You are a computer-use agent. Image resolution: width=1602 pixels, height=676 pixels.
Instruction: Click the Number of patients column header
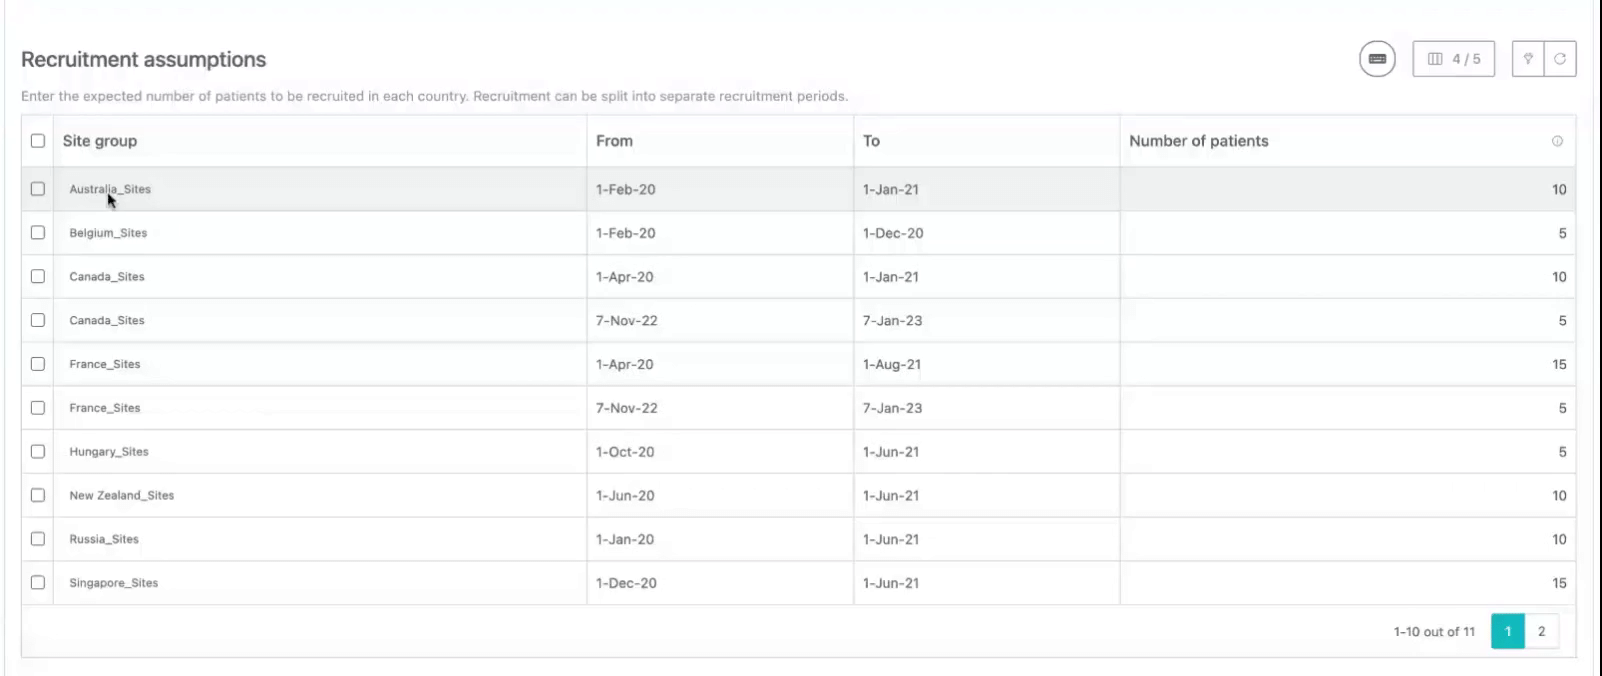1198,141
